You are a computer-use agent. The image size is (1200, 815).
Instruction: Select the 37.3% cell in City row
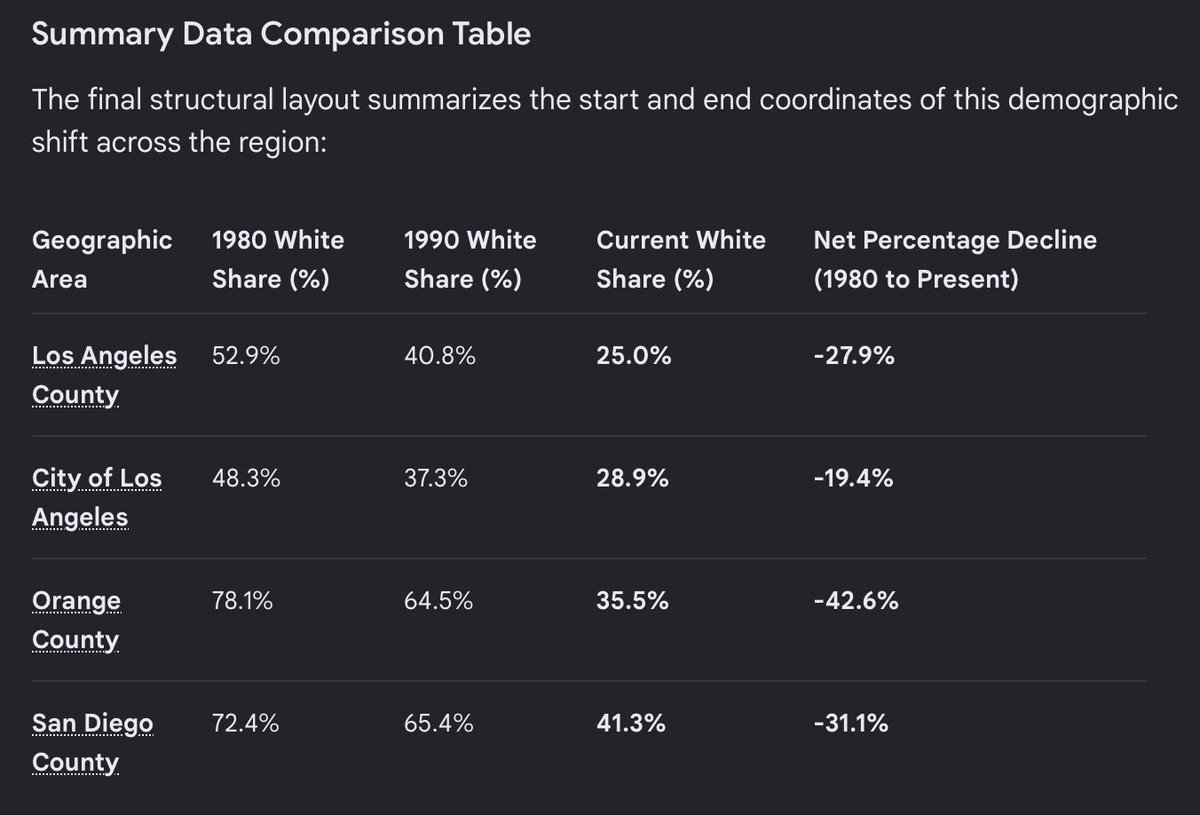point(436,479)
